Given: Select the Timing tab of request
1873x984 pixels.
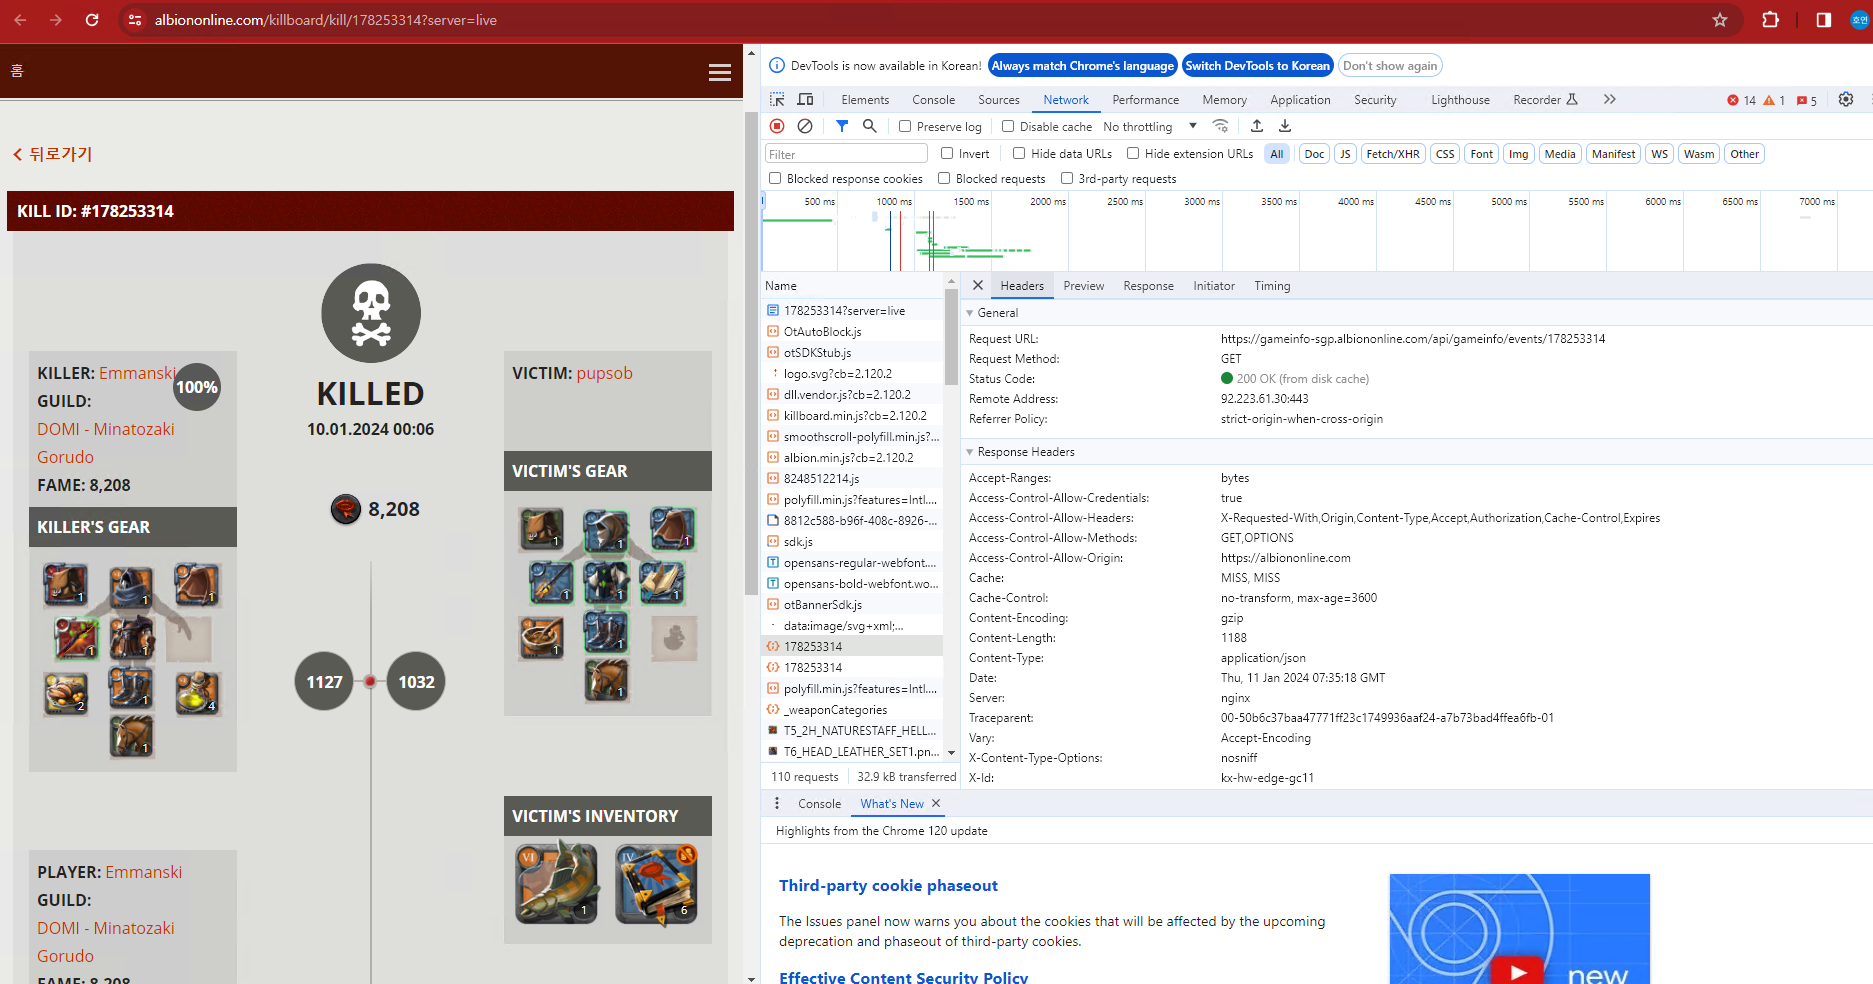Looking at the screenshot, I should pos(1272,286).
